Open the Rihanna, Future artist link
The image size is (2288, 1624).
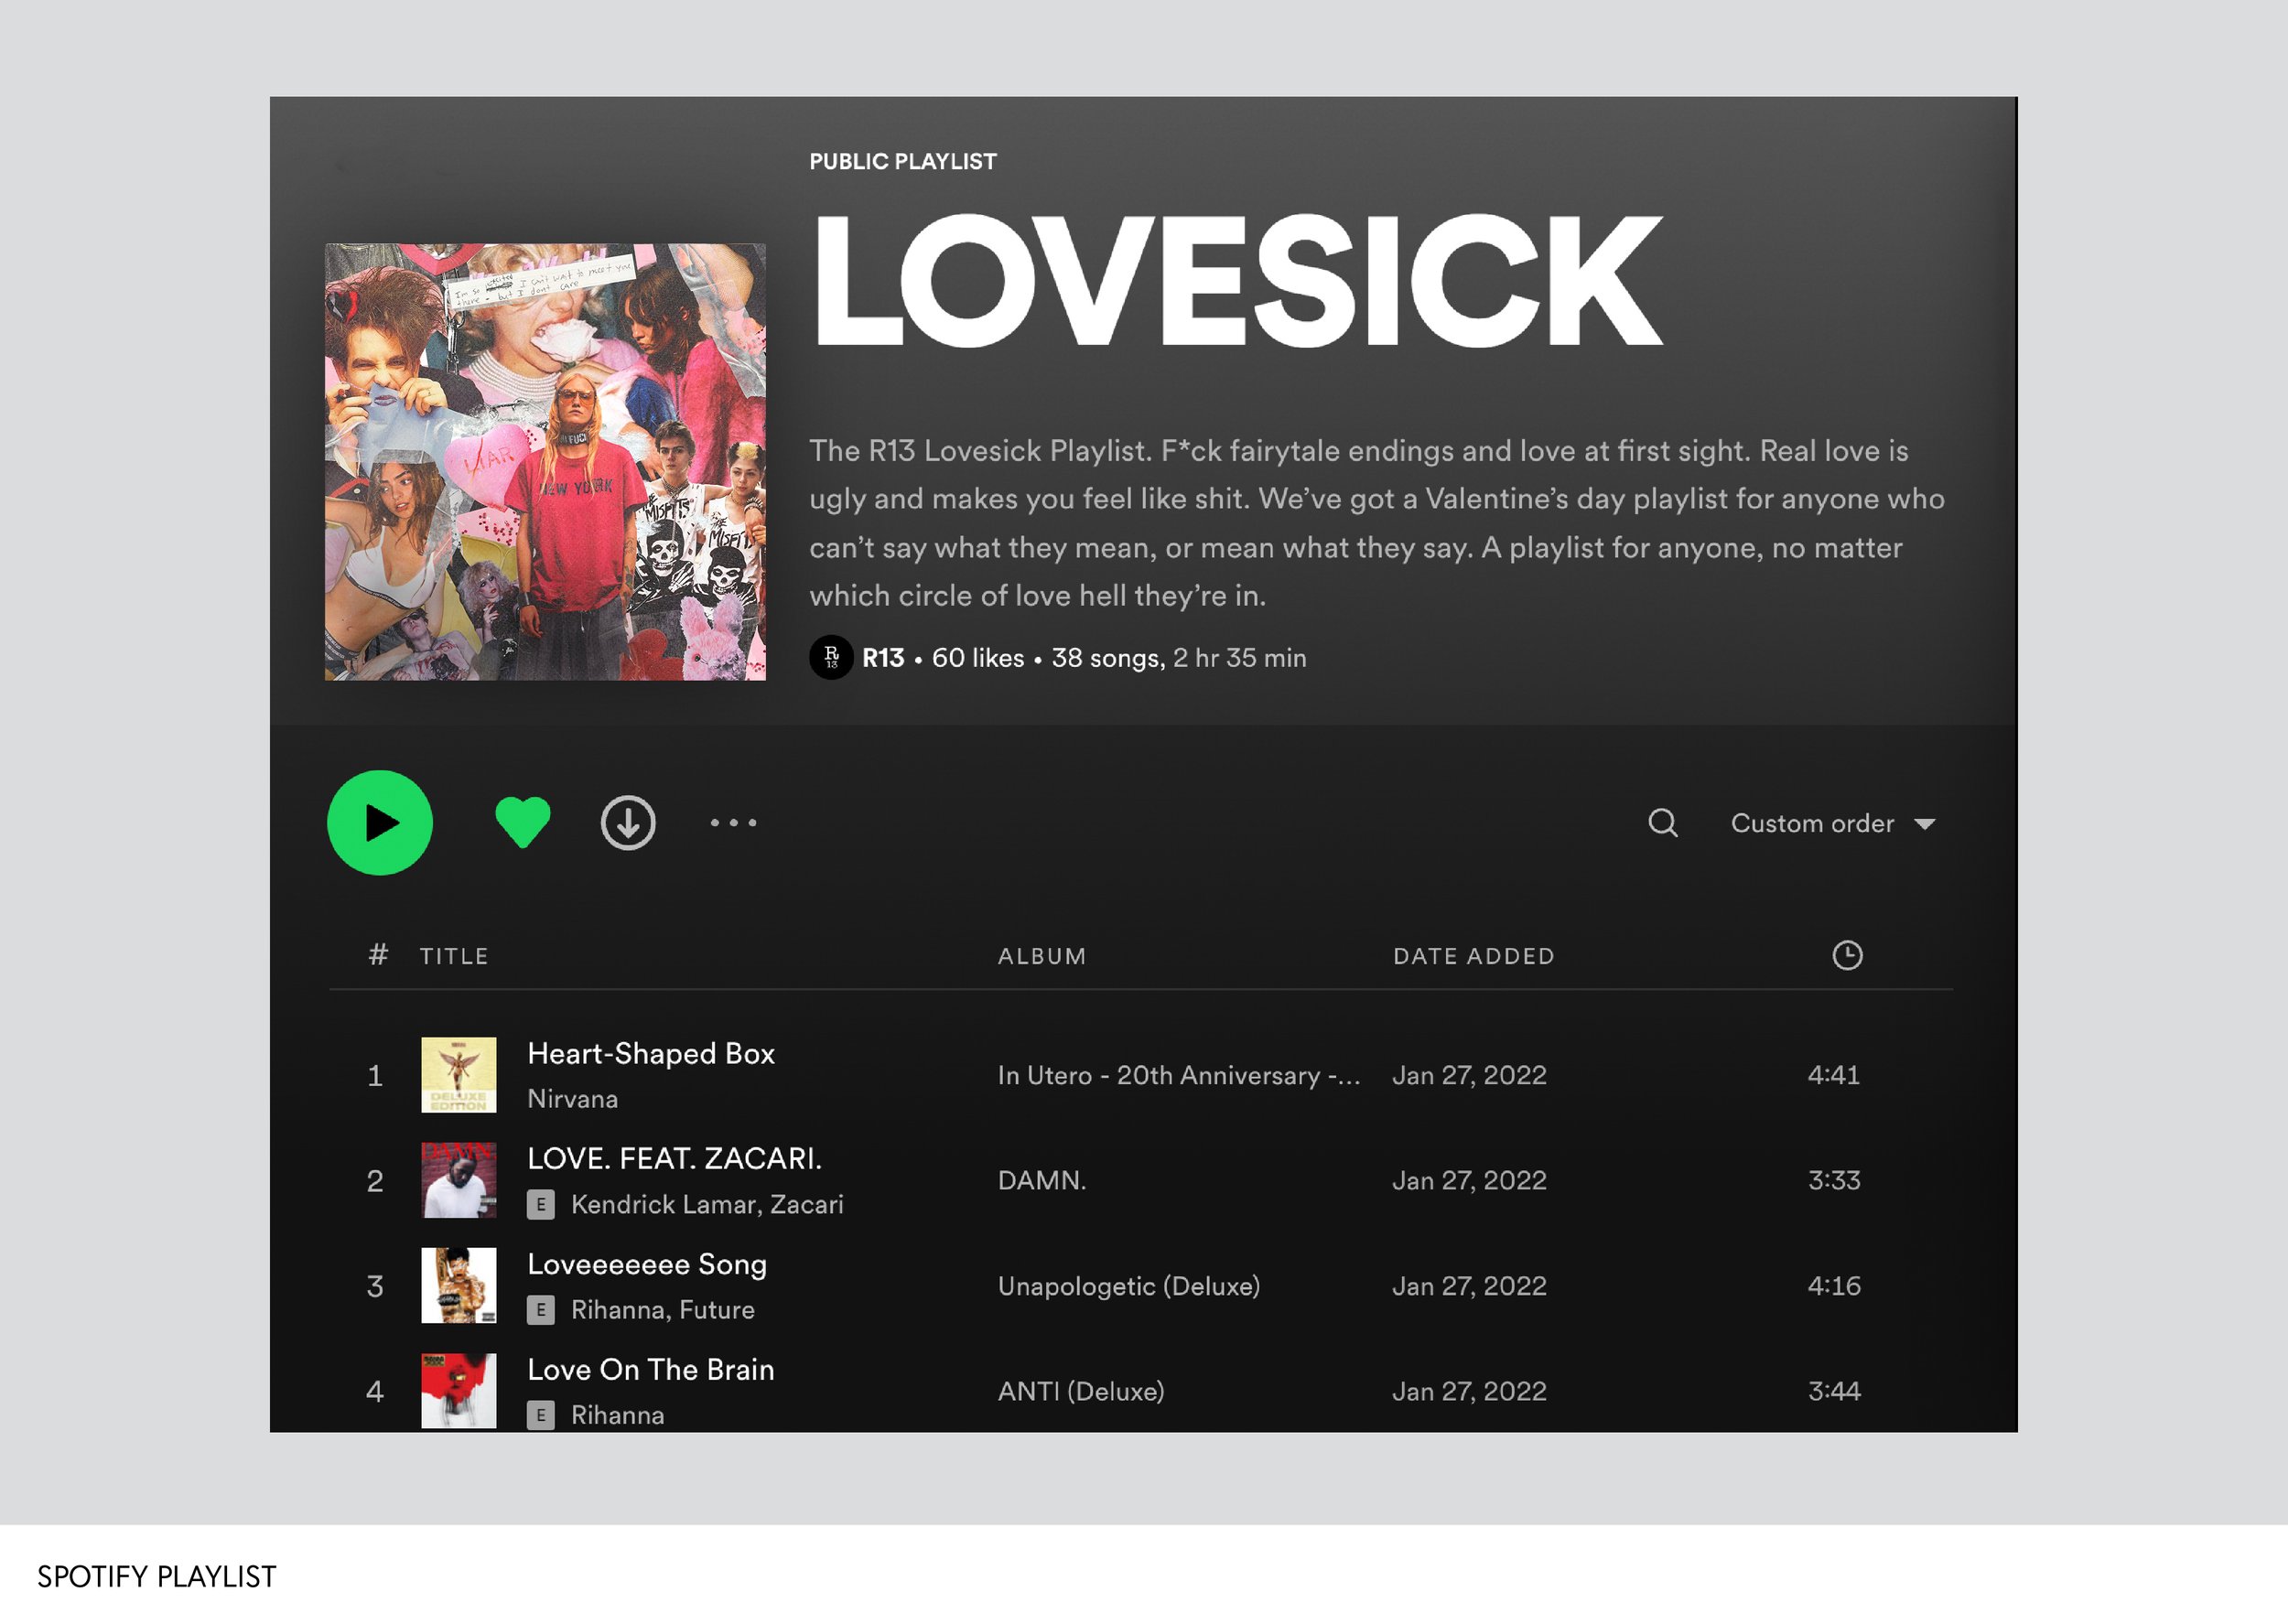click(x=663, y=1310)
